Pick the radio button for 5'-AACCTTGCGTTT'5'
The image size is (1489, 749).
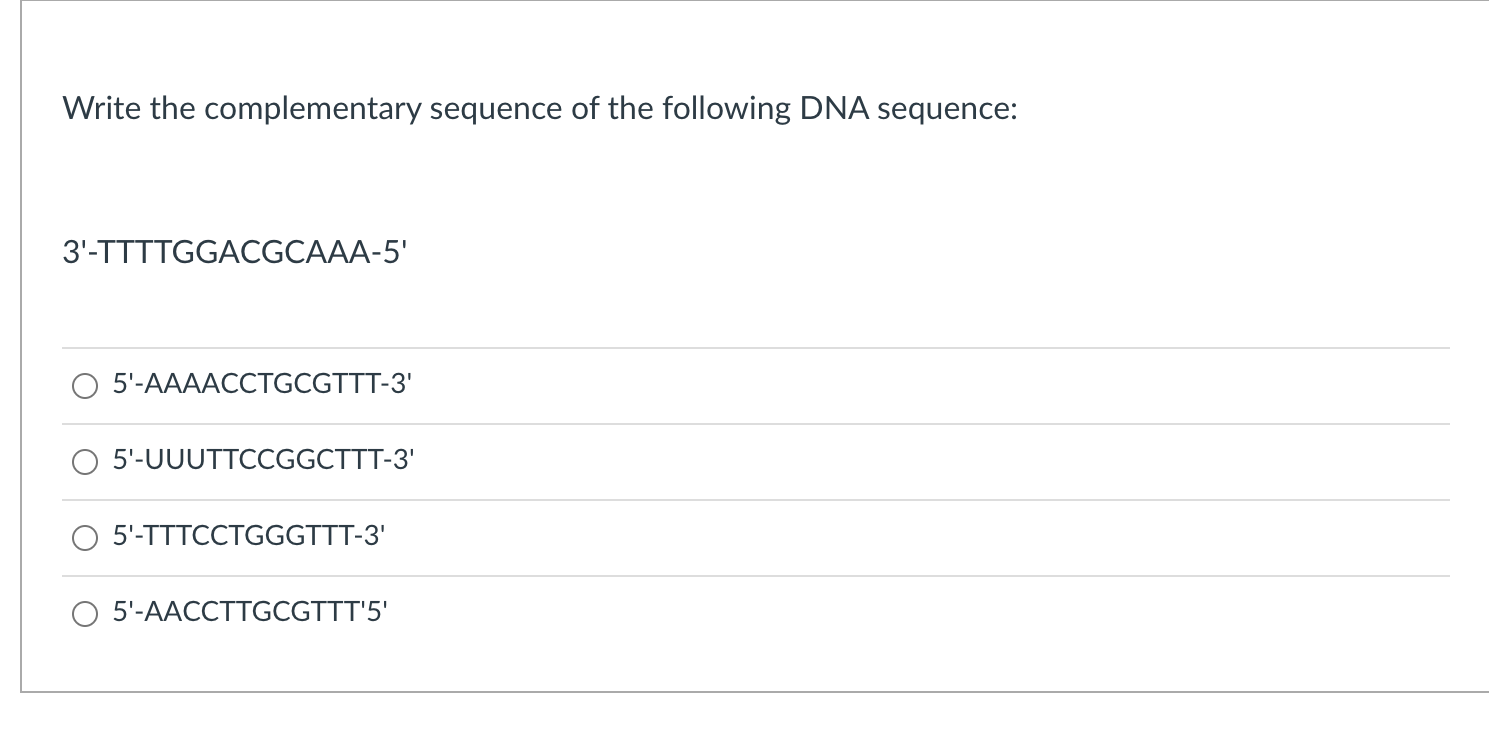click(84, 615)
